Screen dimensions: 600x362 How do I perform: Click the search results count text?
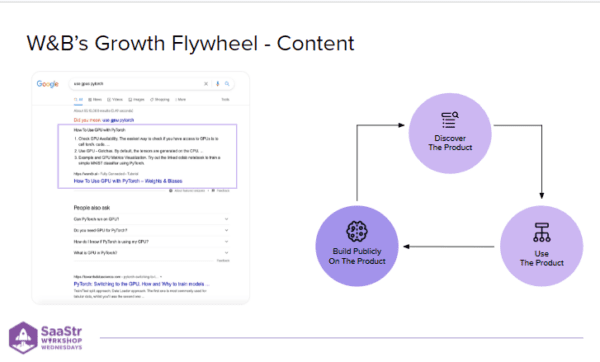[103, 111]
